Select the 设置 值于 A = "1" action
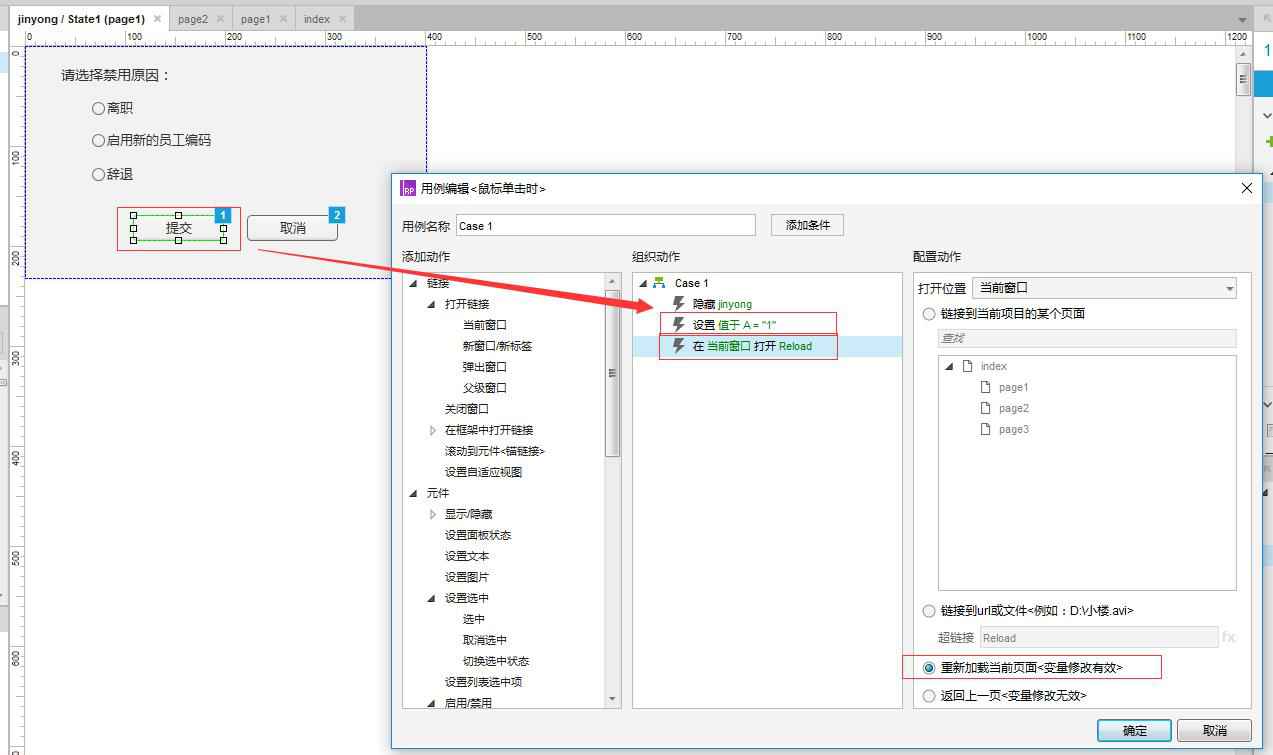The height and width of the screenshot is (755, 1273). pos(734,325)
